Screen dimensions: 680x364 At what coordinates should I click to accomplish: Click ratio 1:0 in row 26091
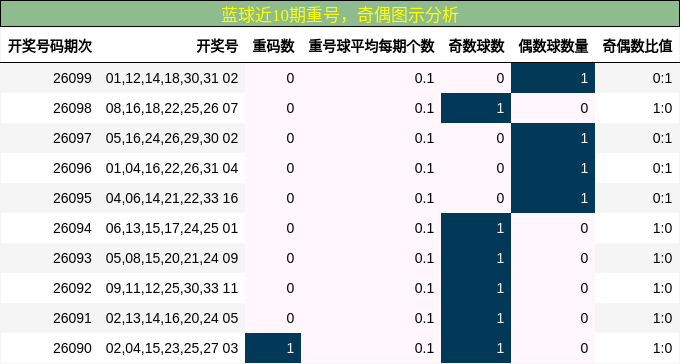pos(662,318)
